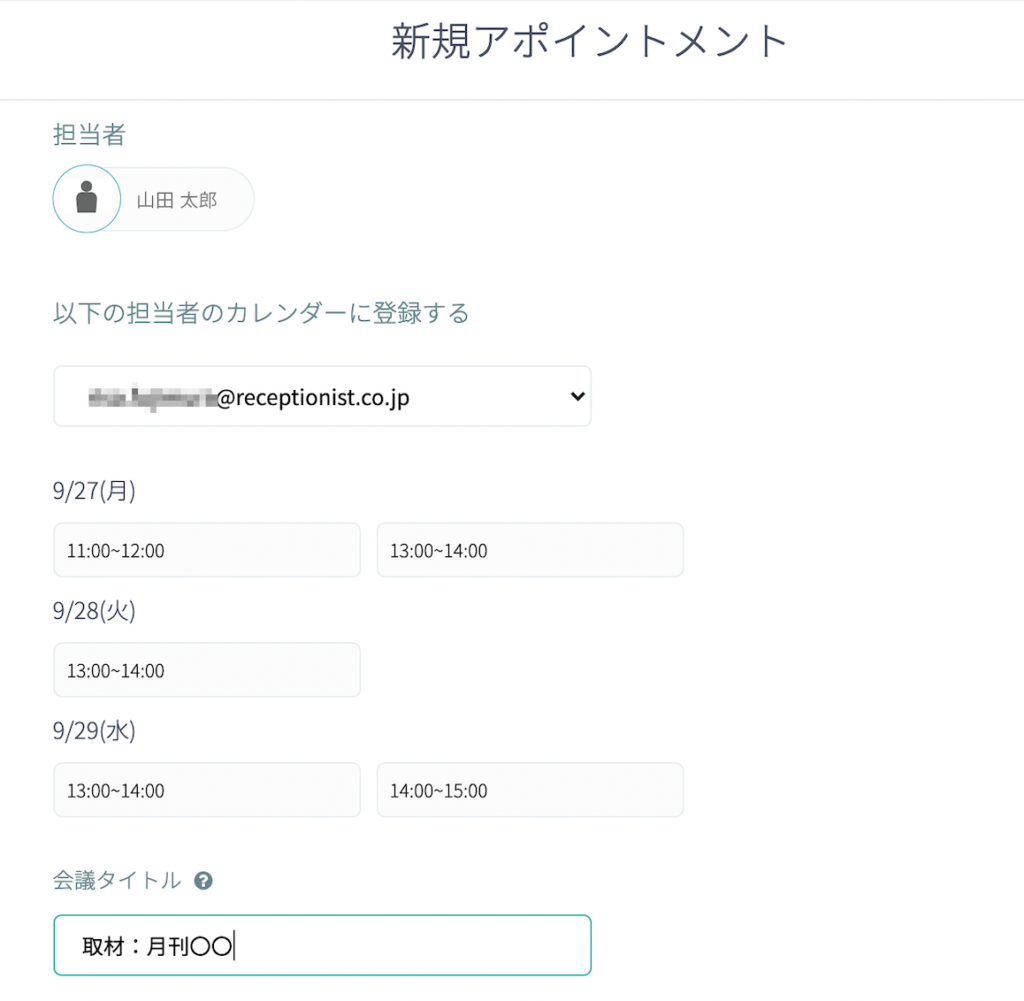Click the 9/27(月) date label
The width and height of the screenshot is (1024, 1001).
[x=94, y=491]
